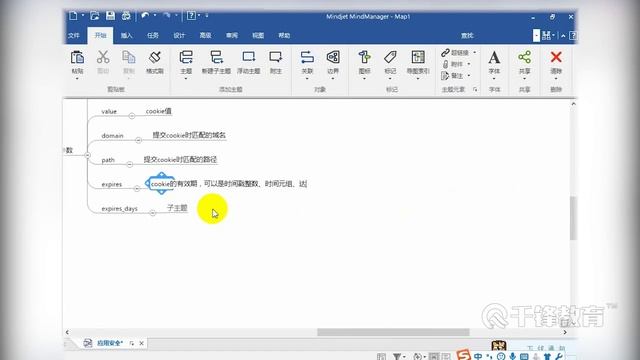
Task: Open dropdown arrow under Topic (主题) button
Action: click(x=186, y=79)
